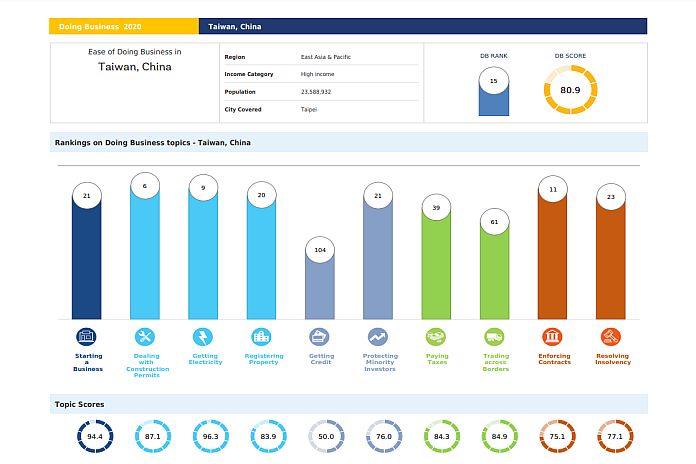The height and width of the screenshot is (464, 696).
Task: Select the Resolving Insolvency icon
Action: click(610, 336)
